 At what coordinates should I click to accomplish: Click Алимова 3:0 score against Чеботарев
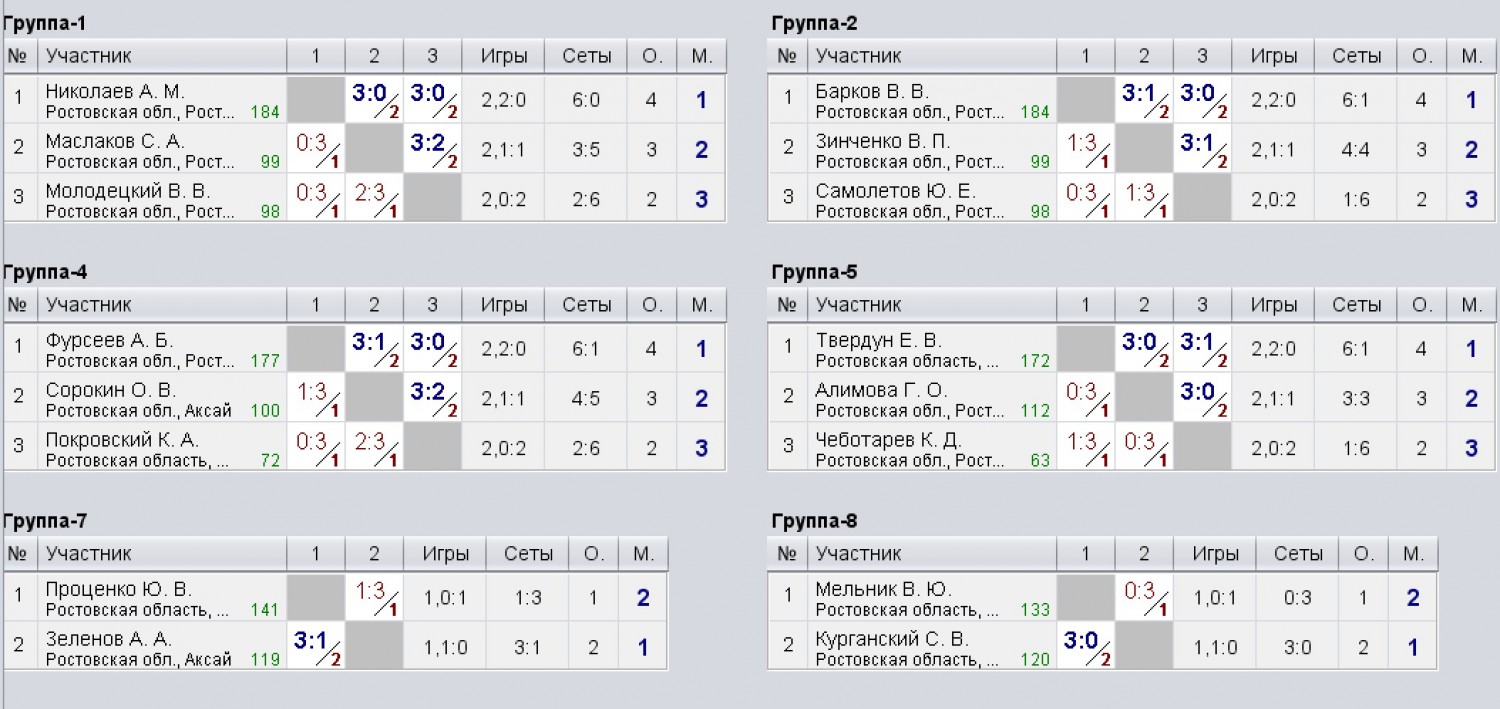pyautogui.click(x=1202, y=398)
